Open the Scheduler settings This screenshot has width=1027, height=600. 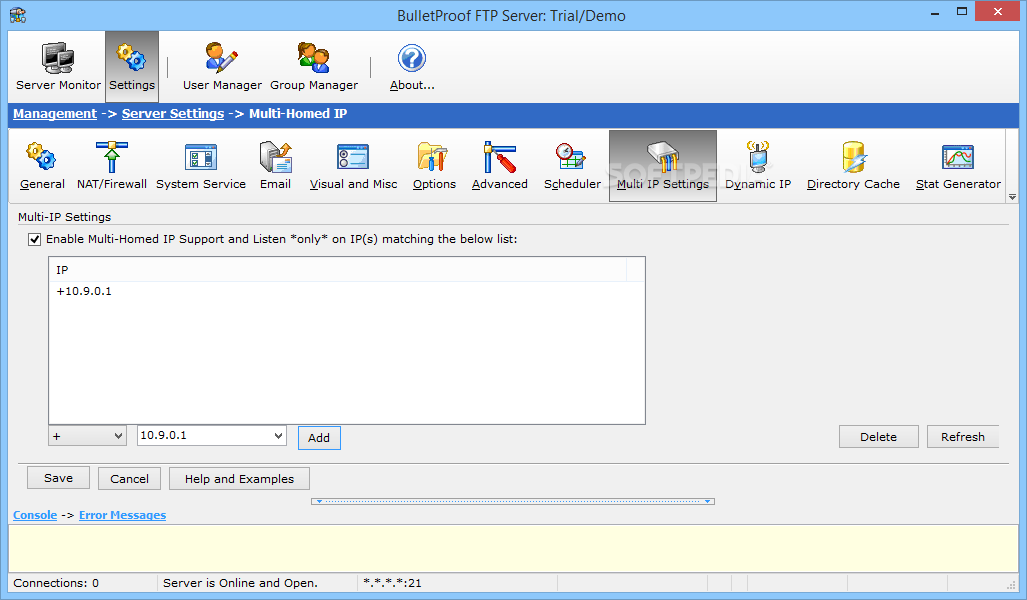[572, 166]
